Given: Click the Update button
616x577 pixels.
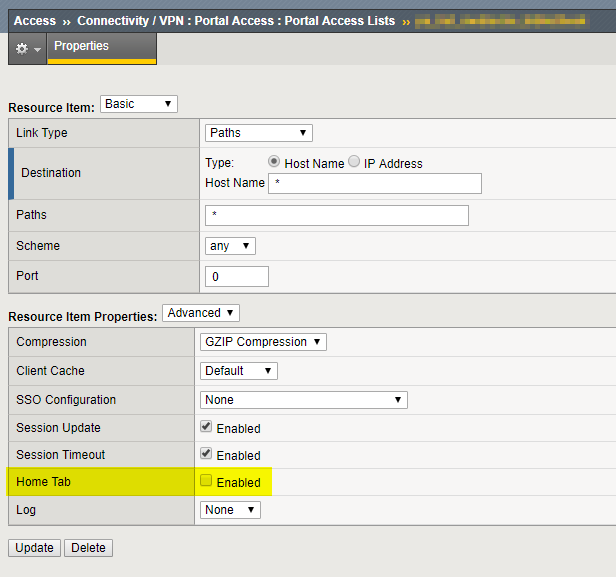Looking at the screenshot, I should [34, 548].
